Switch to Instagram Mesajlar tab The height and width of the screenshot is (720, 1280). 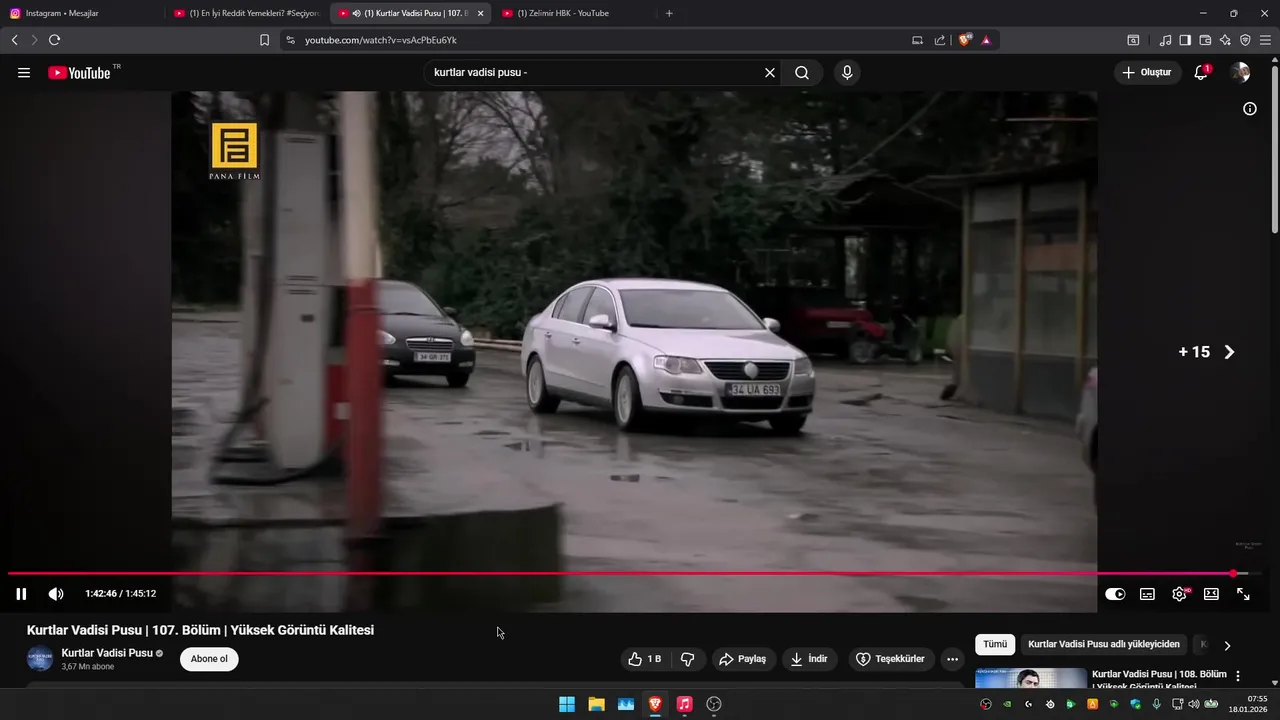80,13
